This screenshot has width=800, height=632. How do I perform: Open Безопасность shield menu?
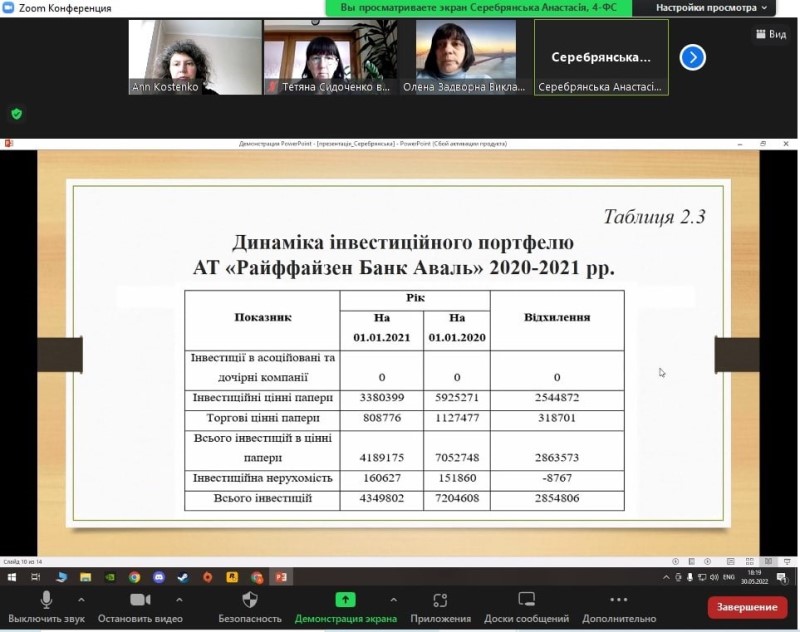(249, 607)
